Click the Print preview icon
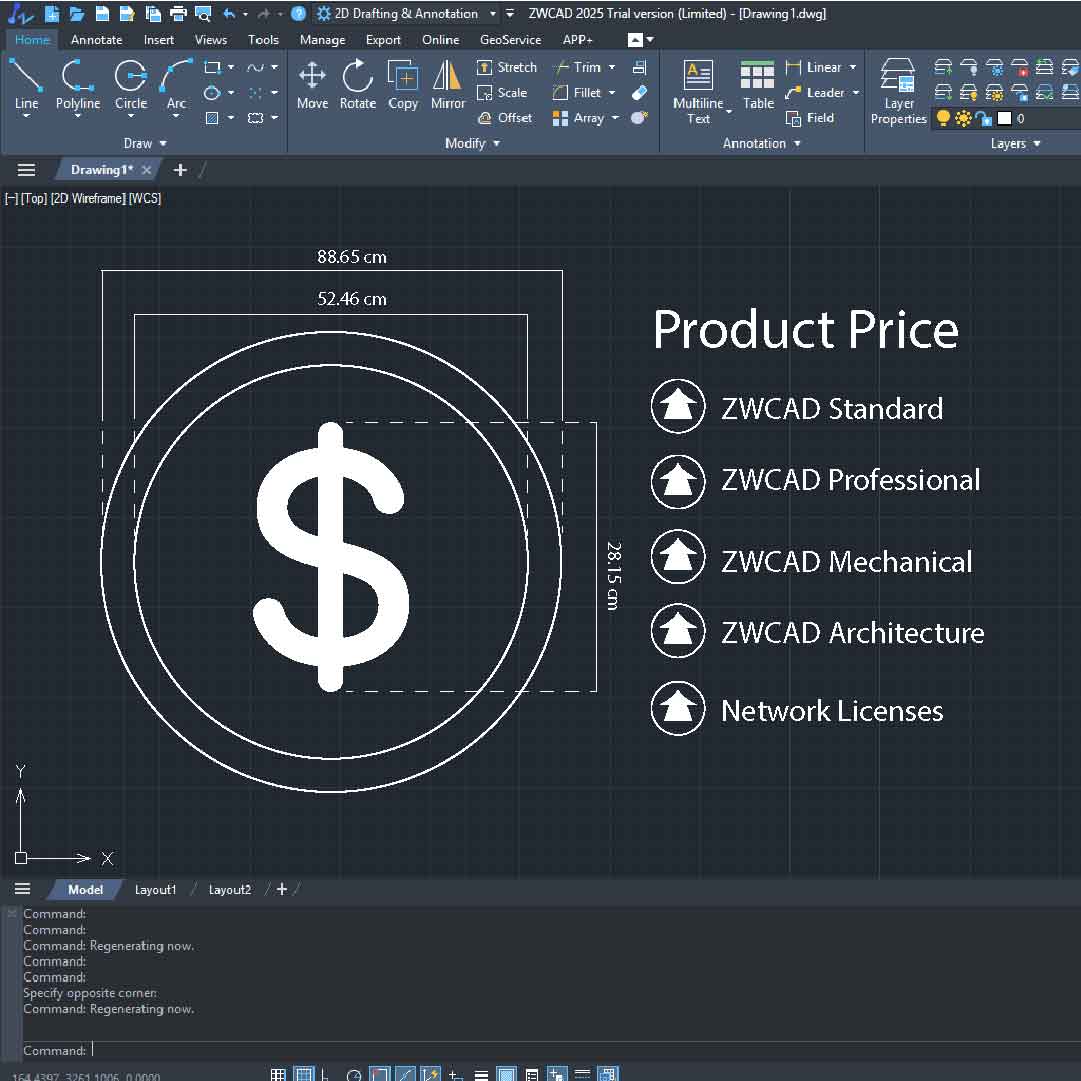Viewport: 1081px width, 1081px height. [x=203, y=13]
